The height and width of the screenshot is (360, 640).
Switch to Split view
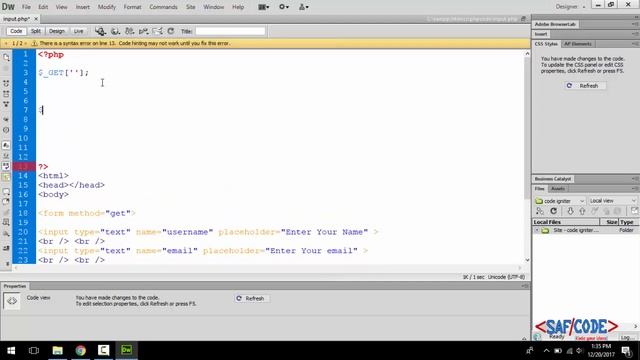36,31
